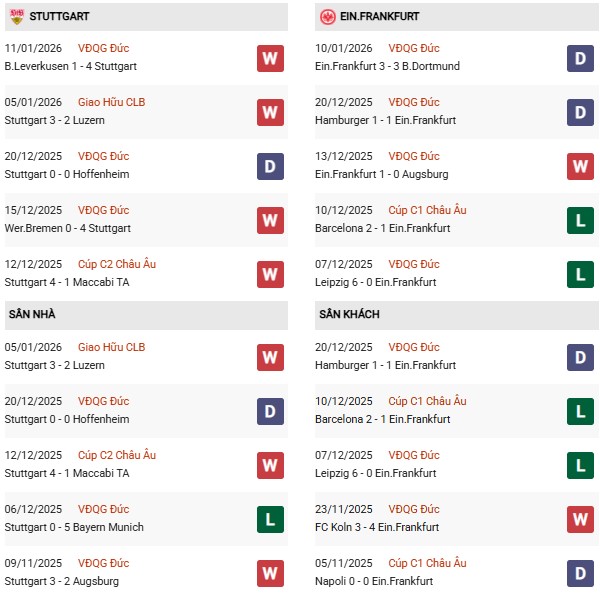Open the SÂN KHÁCH away section header
The height and width of the screenshot is (597, 600).
[x=350, y=315]
